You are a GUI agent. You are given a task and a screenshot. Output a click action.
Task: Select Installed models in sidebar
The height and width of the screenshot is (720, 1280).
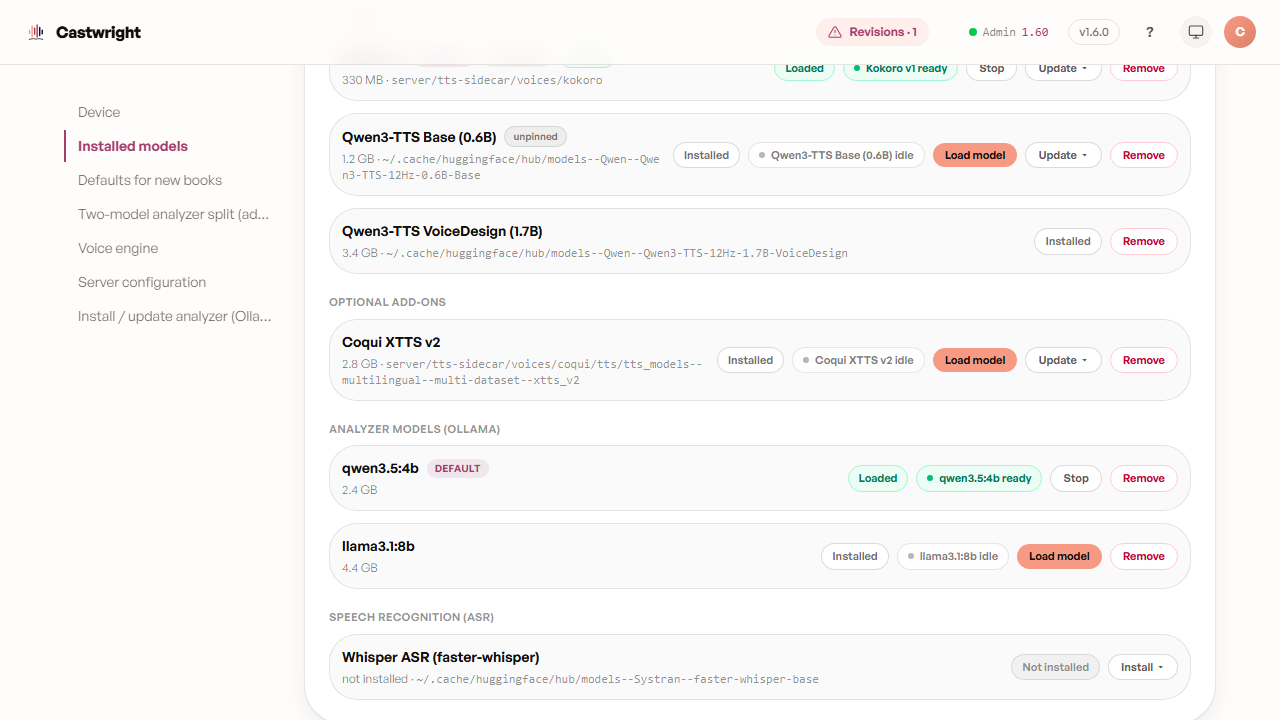coord(133,146)
